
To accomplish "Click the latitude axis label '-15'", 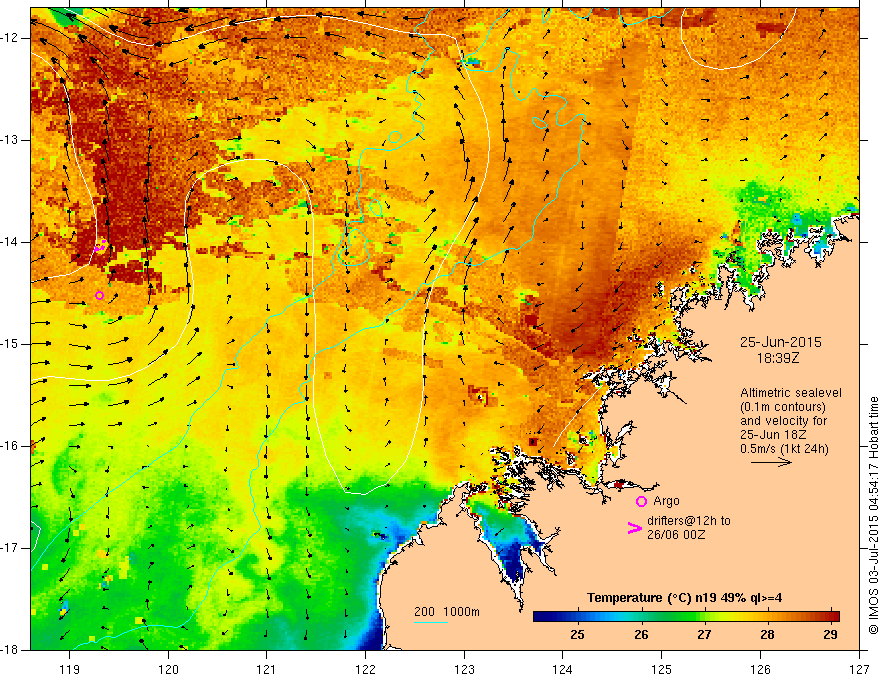I will pos(10,344).
